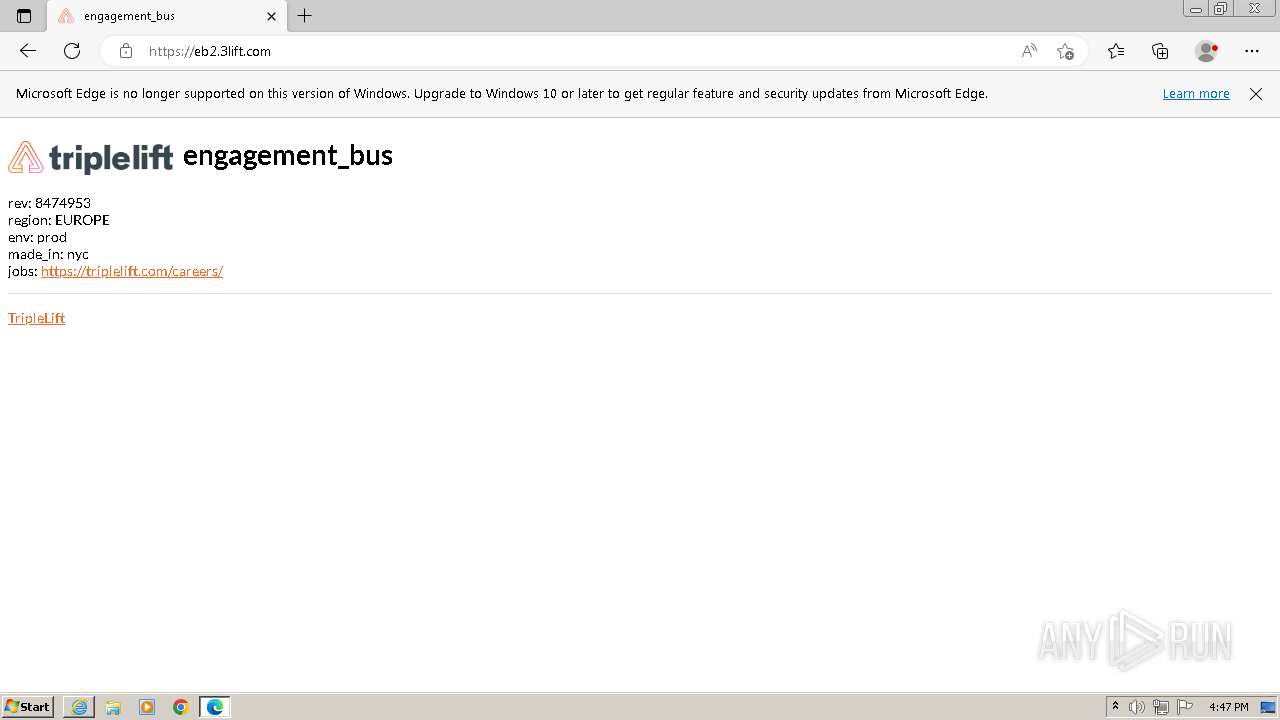The height and width of the screenshot is (720, 1280).
Task: Go back to previous page
Action: point(28,51)
